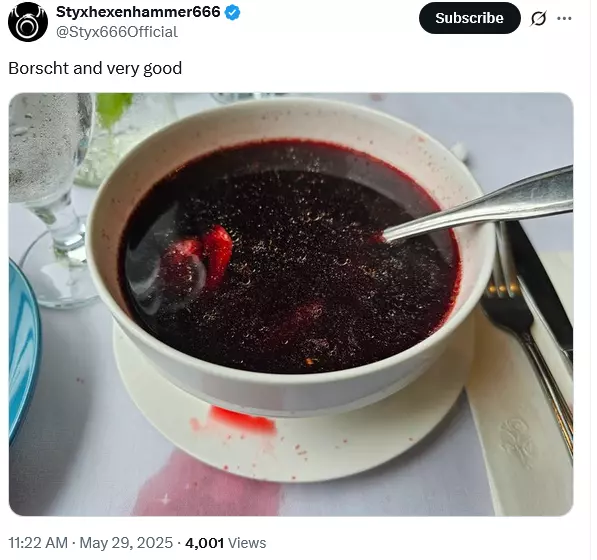597x560 pixels.
Task: Click the red spill on the saucer
Action: tap(242, 420)
